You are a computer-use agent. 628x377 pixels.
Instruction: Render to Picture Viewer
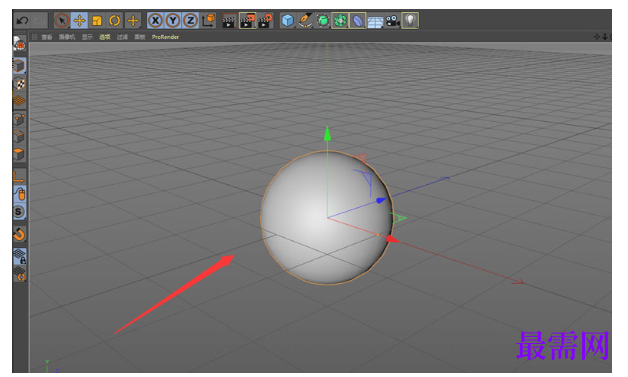click(247, 20)
